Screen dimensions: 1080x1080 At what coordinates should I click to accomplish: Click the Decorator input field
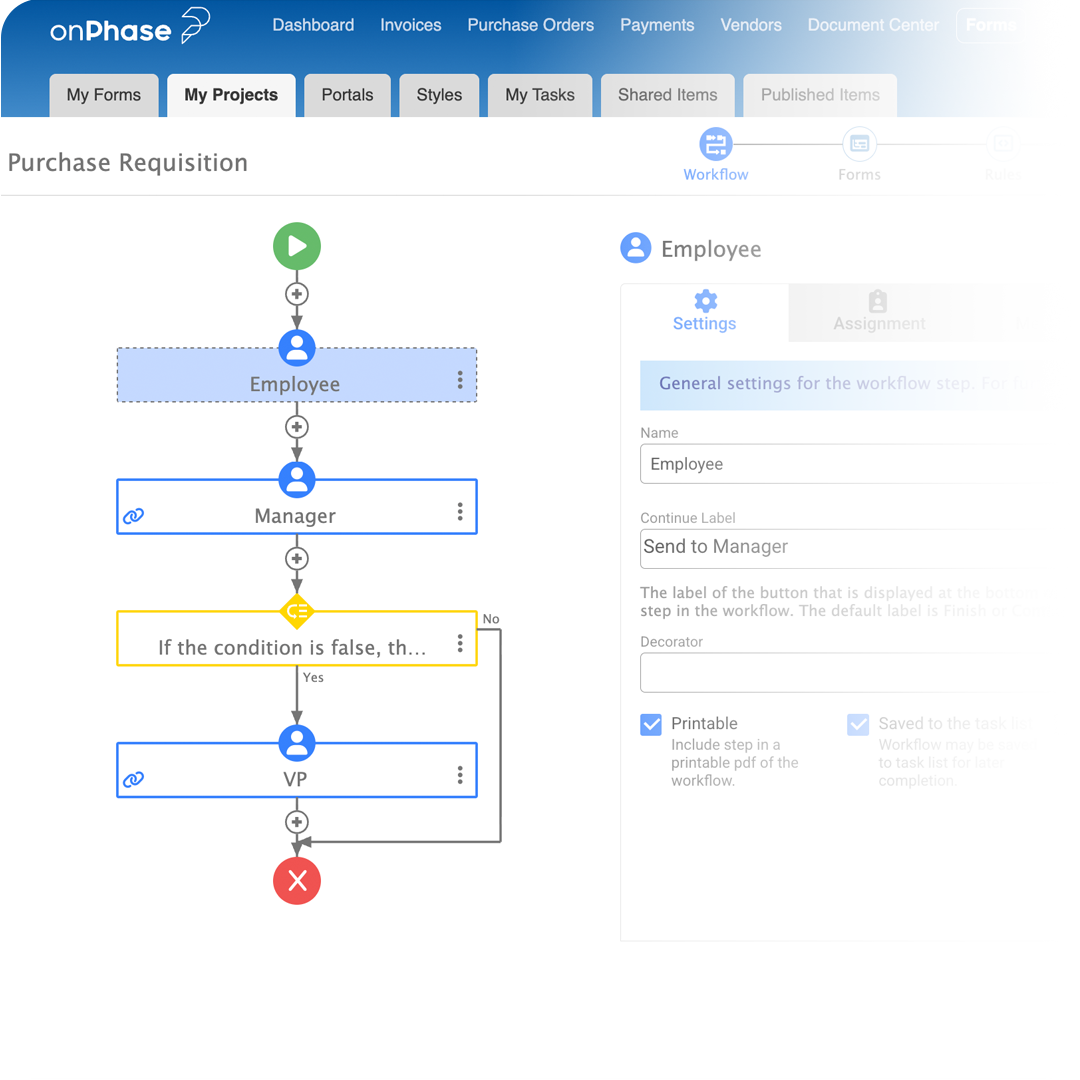tap(833, 672)
